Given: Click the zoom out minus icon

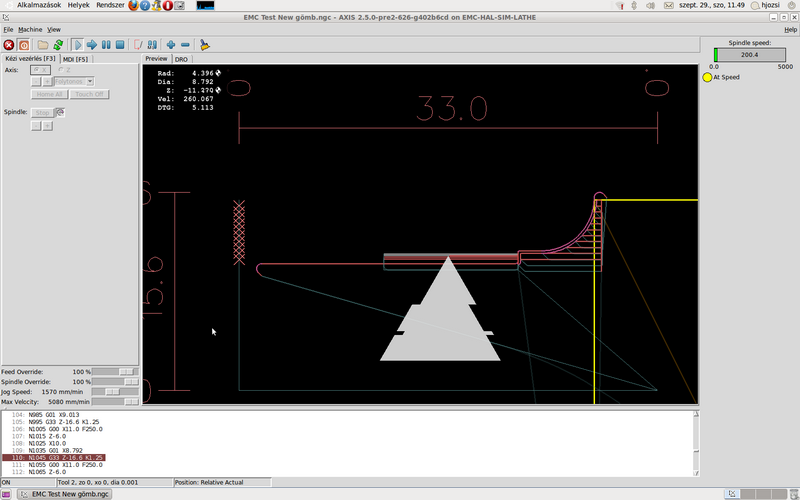Looking at the screenshot, I should 185,45.
